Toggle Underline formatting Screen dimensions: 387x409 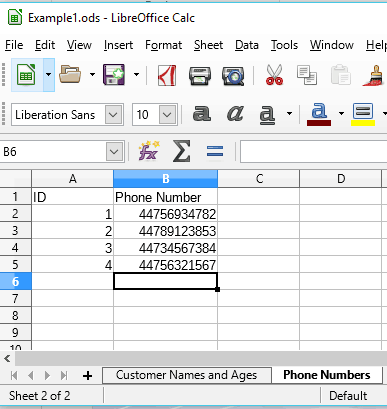pos(267,115)
